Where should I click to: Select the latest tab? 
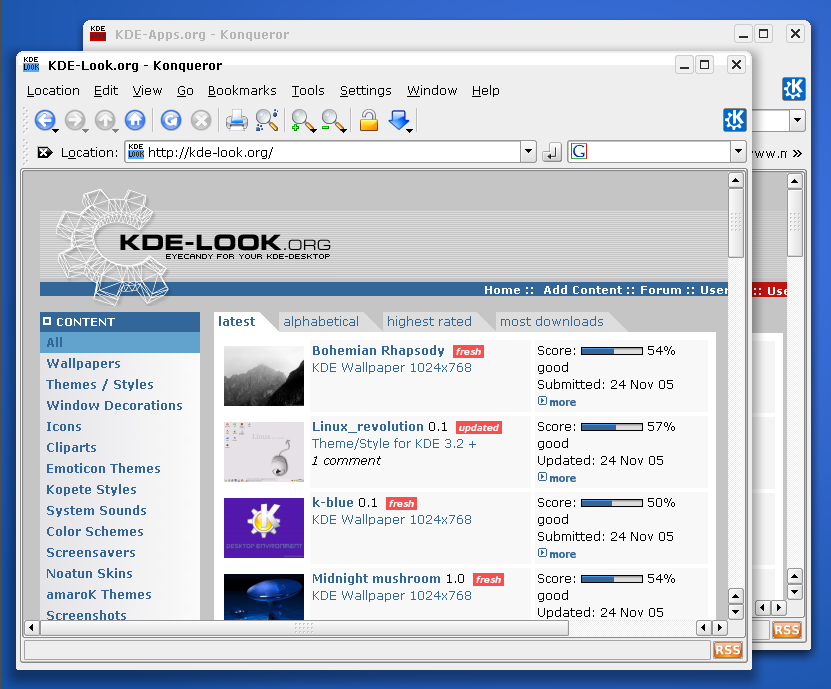(236, 322)
